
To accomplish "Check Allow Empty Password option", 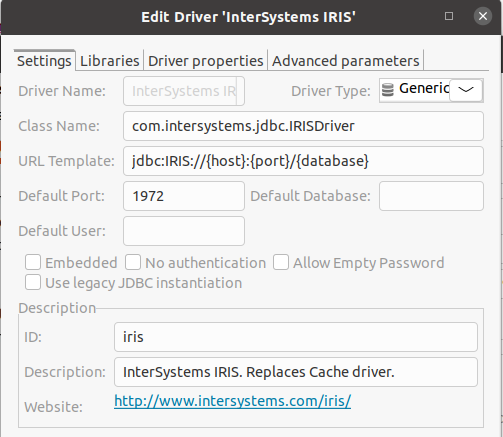I will point(281,262).
